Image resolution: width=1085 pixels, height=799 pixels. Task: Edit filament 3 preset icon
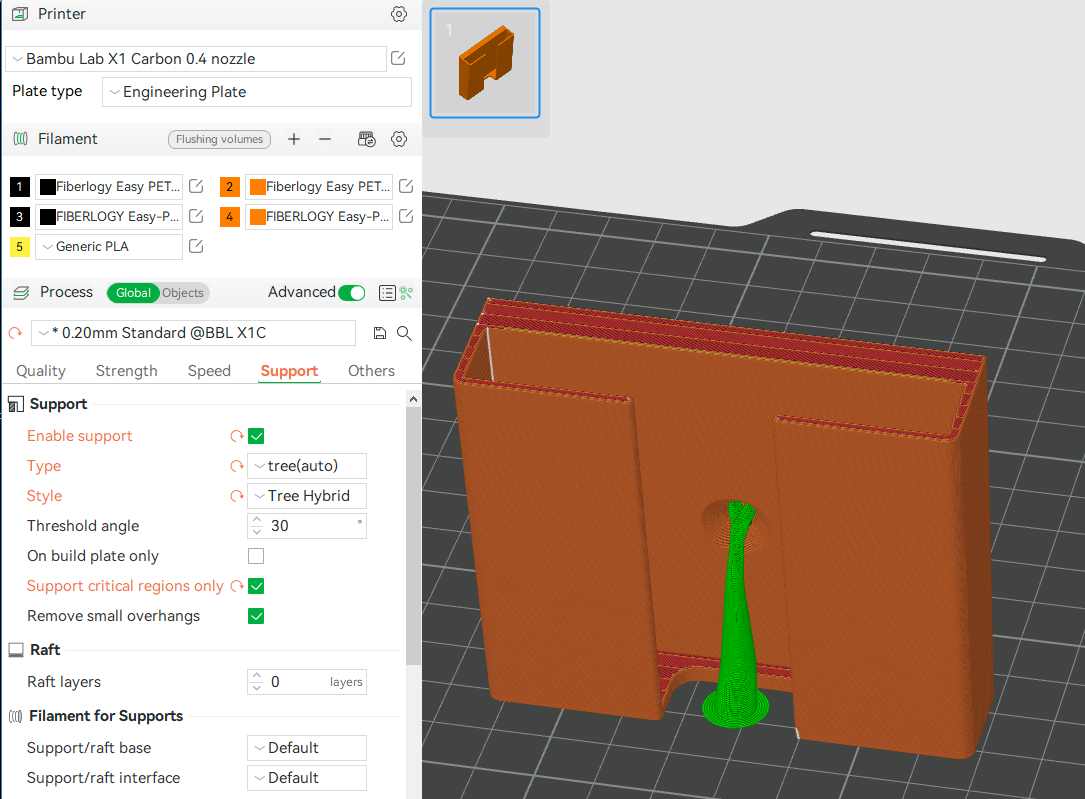pyautogui.click(x=197, y=216)
